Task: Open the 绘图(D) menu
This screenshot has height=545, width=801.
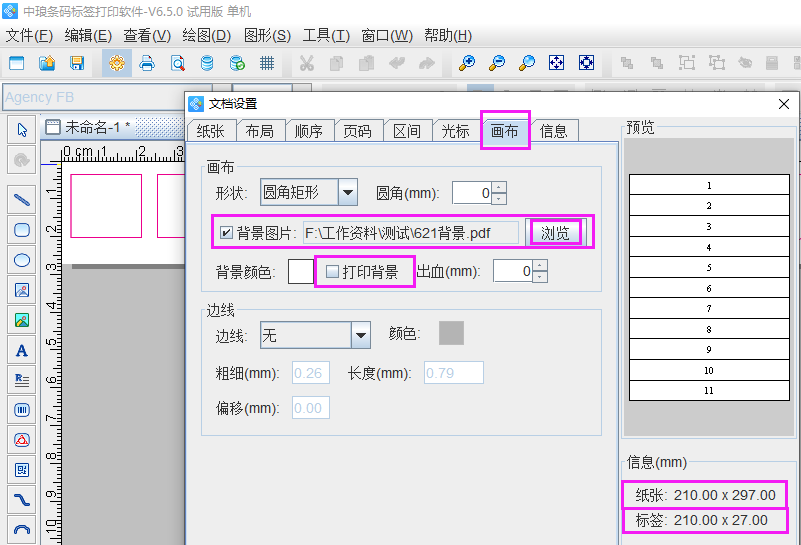Action: click(206, 35)
